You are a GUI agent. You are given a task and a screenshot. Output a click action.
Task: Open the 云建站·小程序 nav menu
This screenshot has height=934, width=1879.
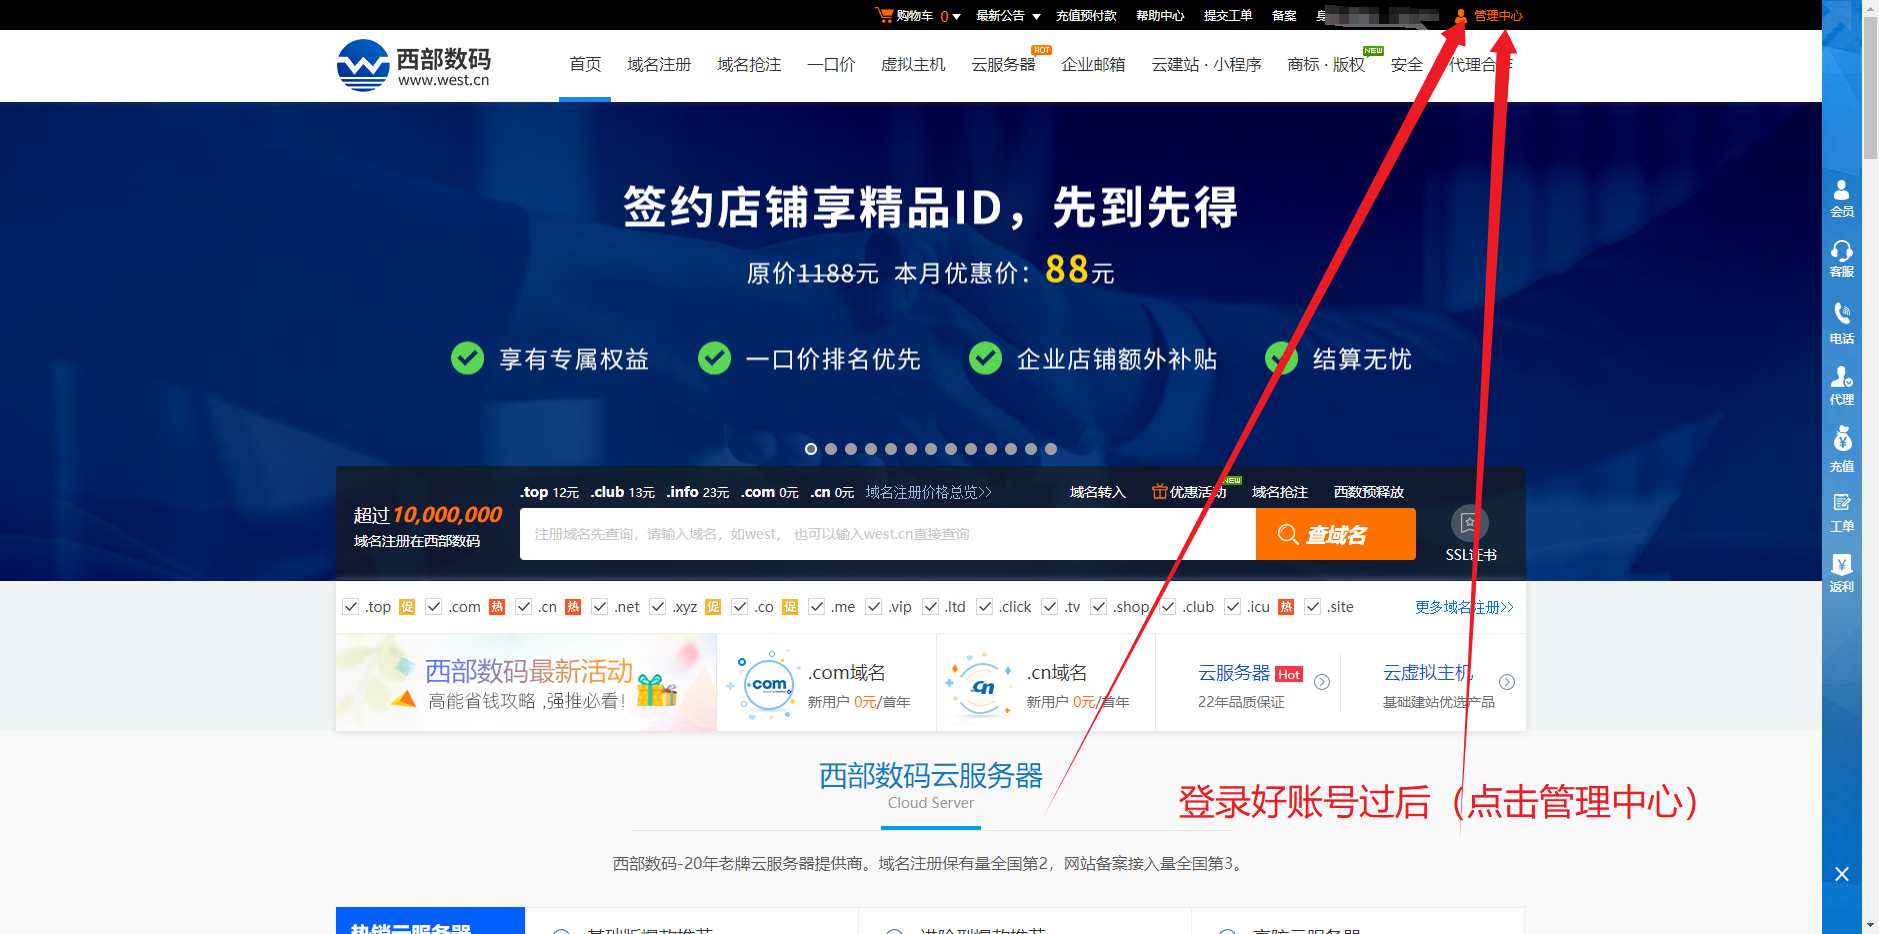1206,64
